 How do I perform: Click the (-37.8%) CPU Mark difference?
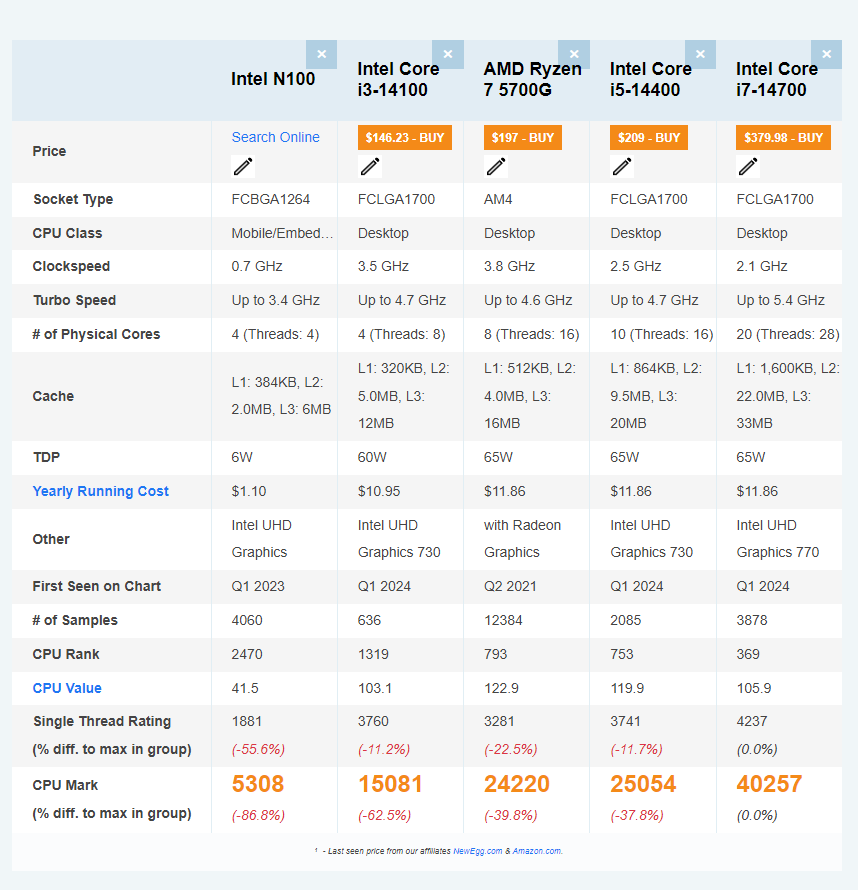click(637, 816)
